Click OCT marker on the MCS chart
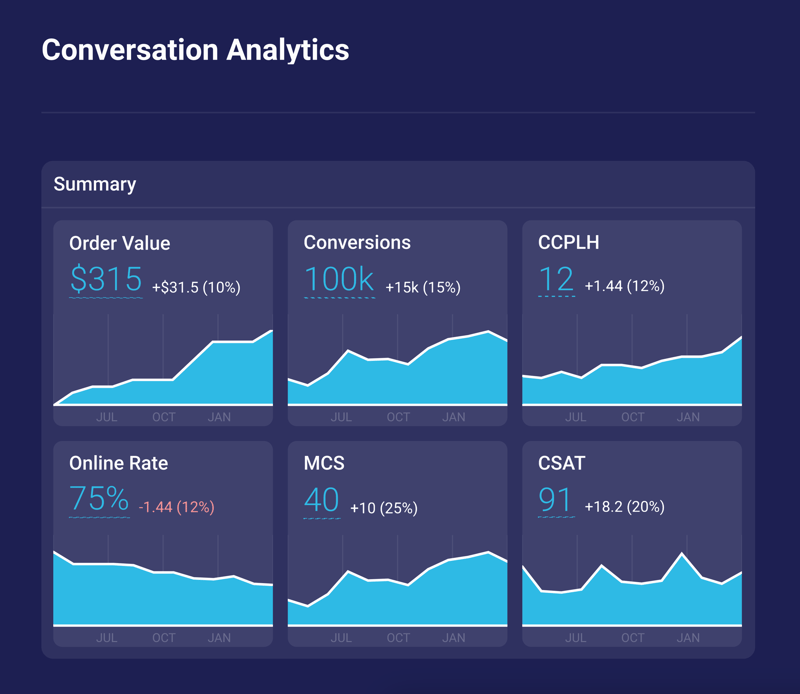Viewport: 800px width, 694px height. tap(398, 637)
